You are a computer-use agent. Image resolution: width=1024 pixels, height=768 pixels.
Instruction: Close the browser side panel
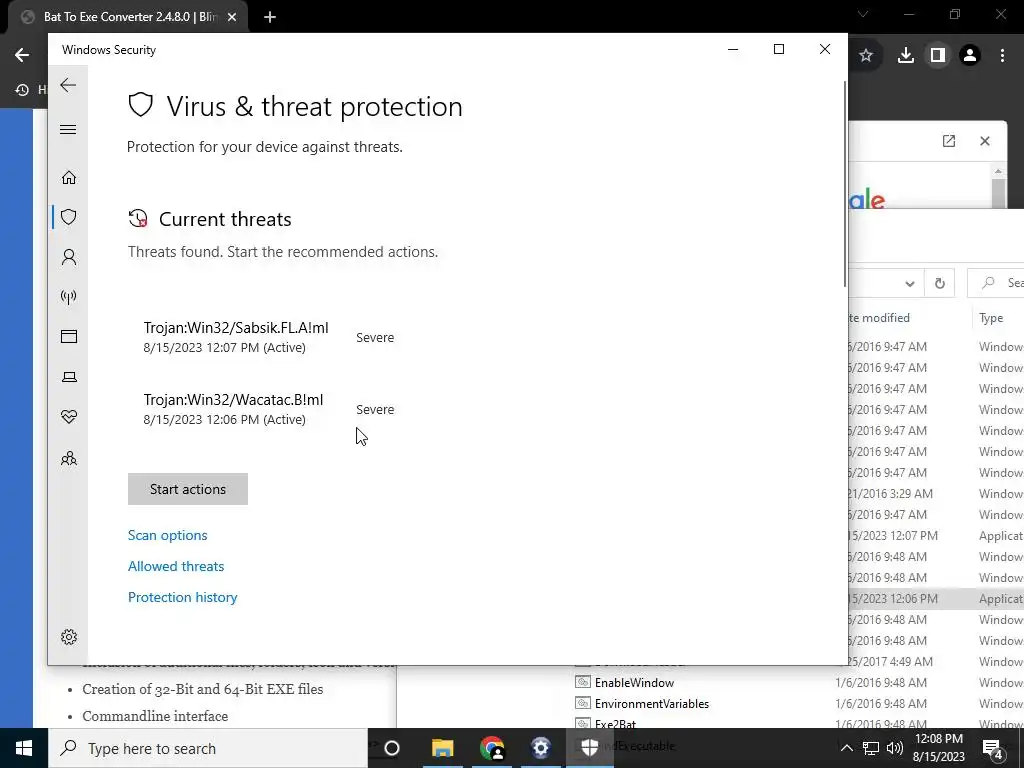coord(985,141)
